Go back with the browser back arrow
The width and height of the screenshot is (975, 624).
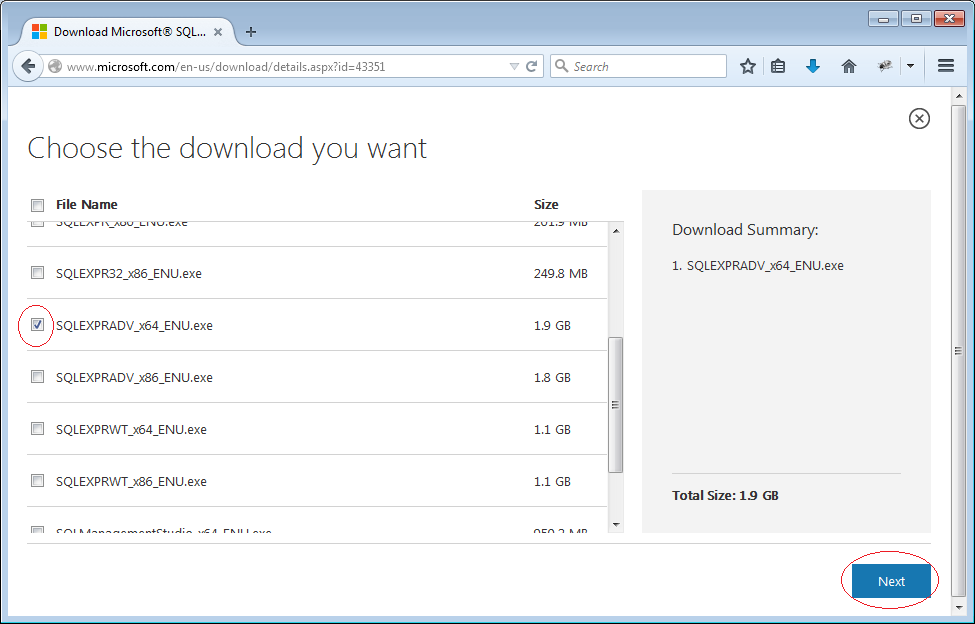tap(27, 66)
